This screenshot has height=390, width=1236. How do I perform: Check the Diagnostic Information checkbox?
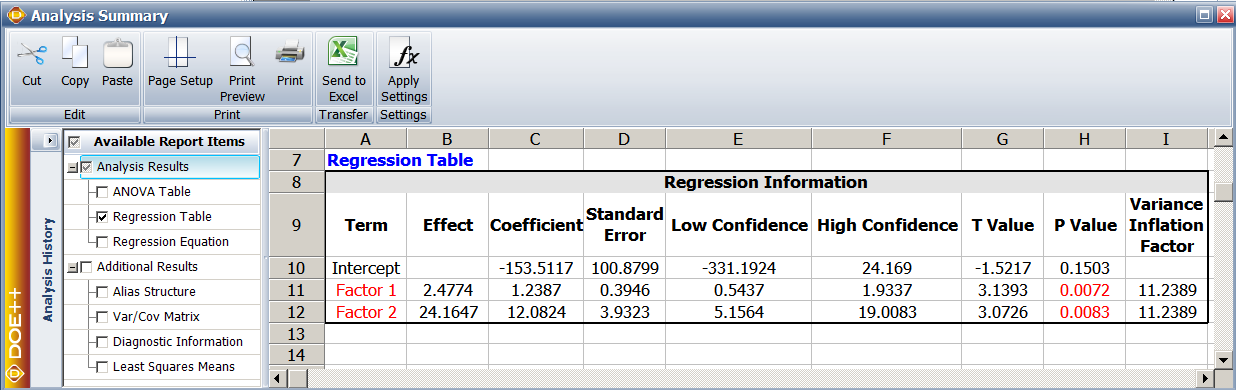[102, 342]
